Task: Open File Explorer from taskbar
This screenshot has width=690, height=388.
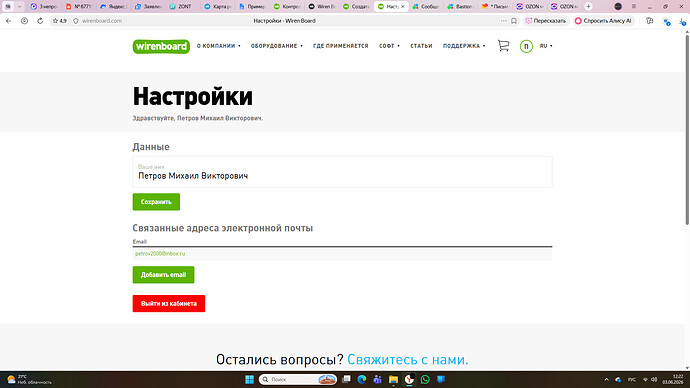Action: (x=393, y=379)
